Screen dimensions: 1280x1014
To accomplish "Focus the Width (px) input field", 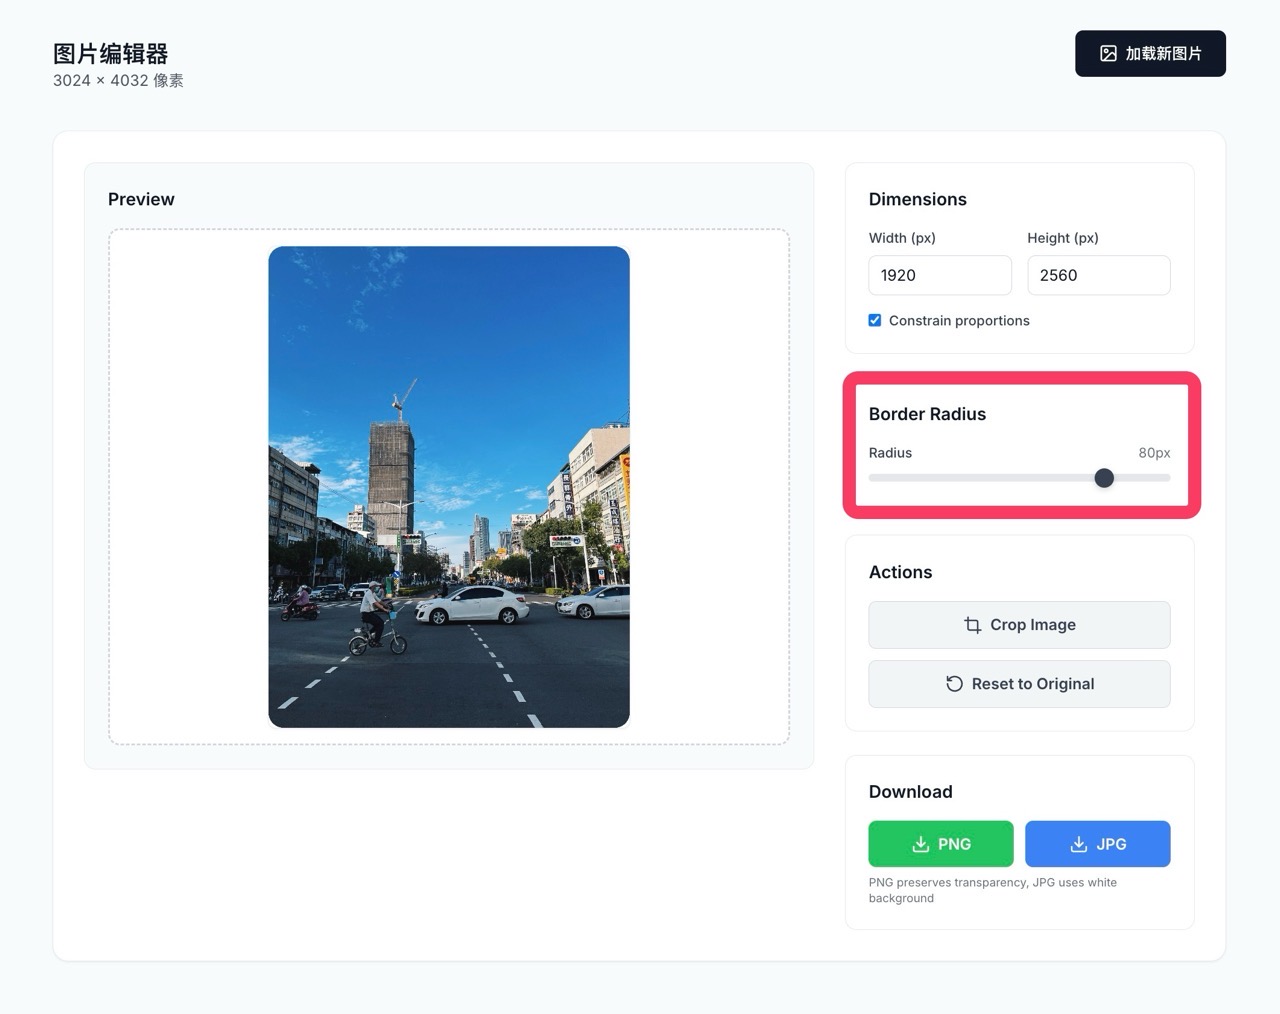I will point(939,275).
